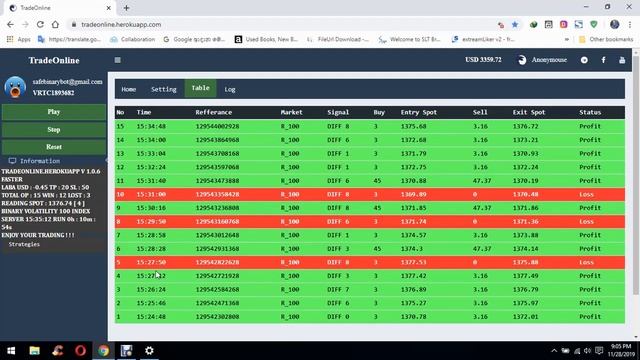Screen dimensions: 640x360
Task: Open the Windows Start menu
Action: click(11, 351)
